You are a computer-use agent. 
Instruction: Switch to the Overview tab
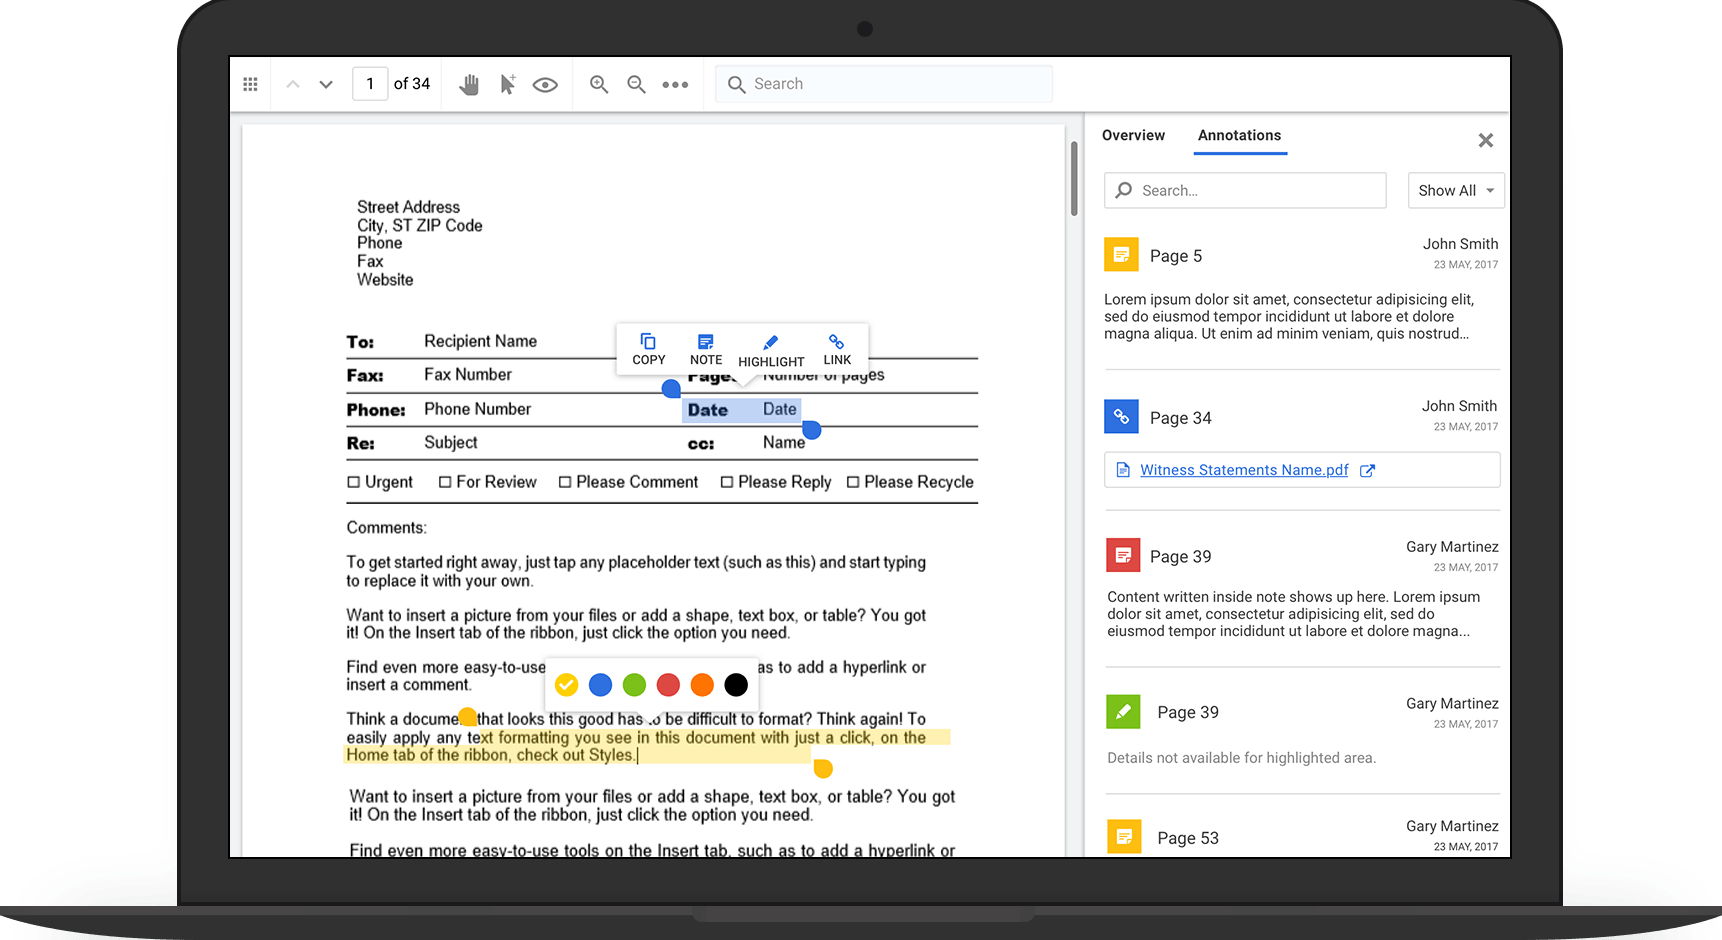[1133, 136]
